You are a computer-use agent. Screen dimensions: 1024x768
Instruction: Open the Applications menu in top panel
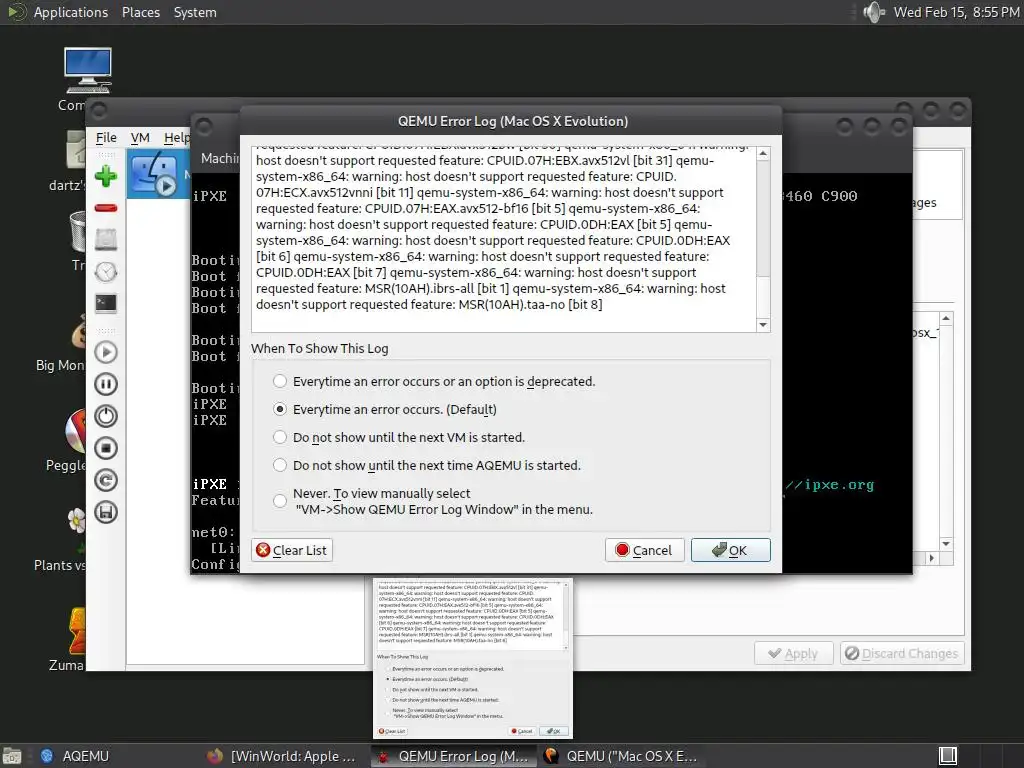point(71,12)
